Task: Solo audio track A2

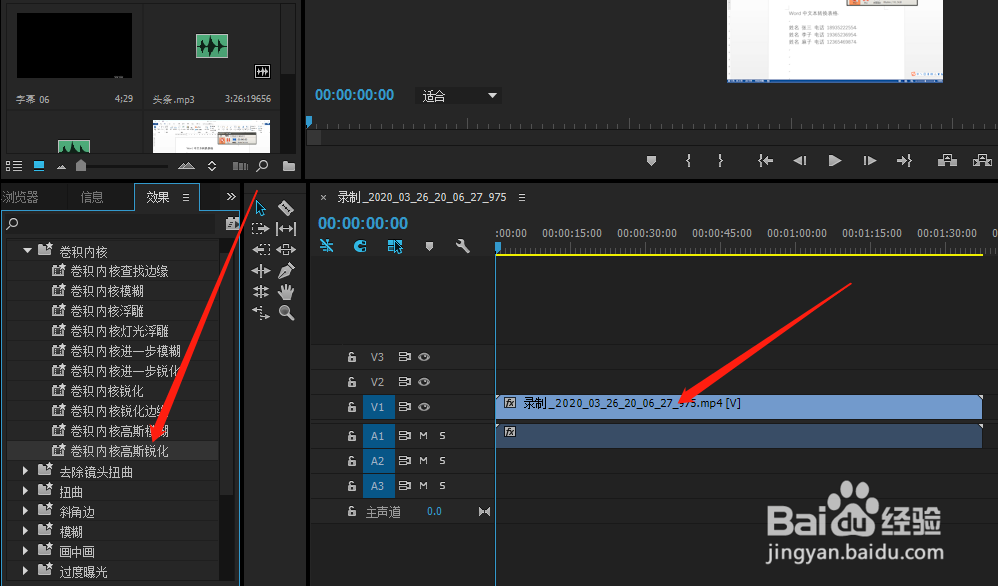Action: click(x=442, y=461)
